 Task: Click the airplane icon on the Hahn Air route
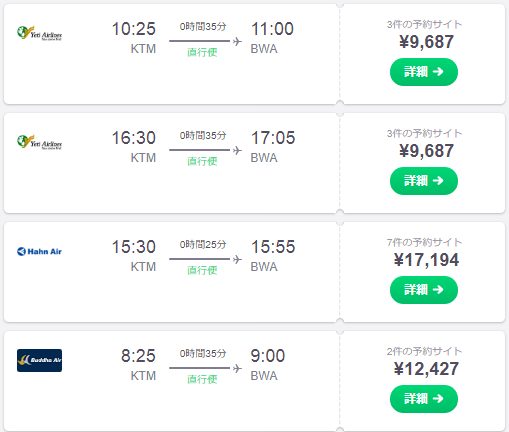[x=237, y=259]
